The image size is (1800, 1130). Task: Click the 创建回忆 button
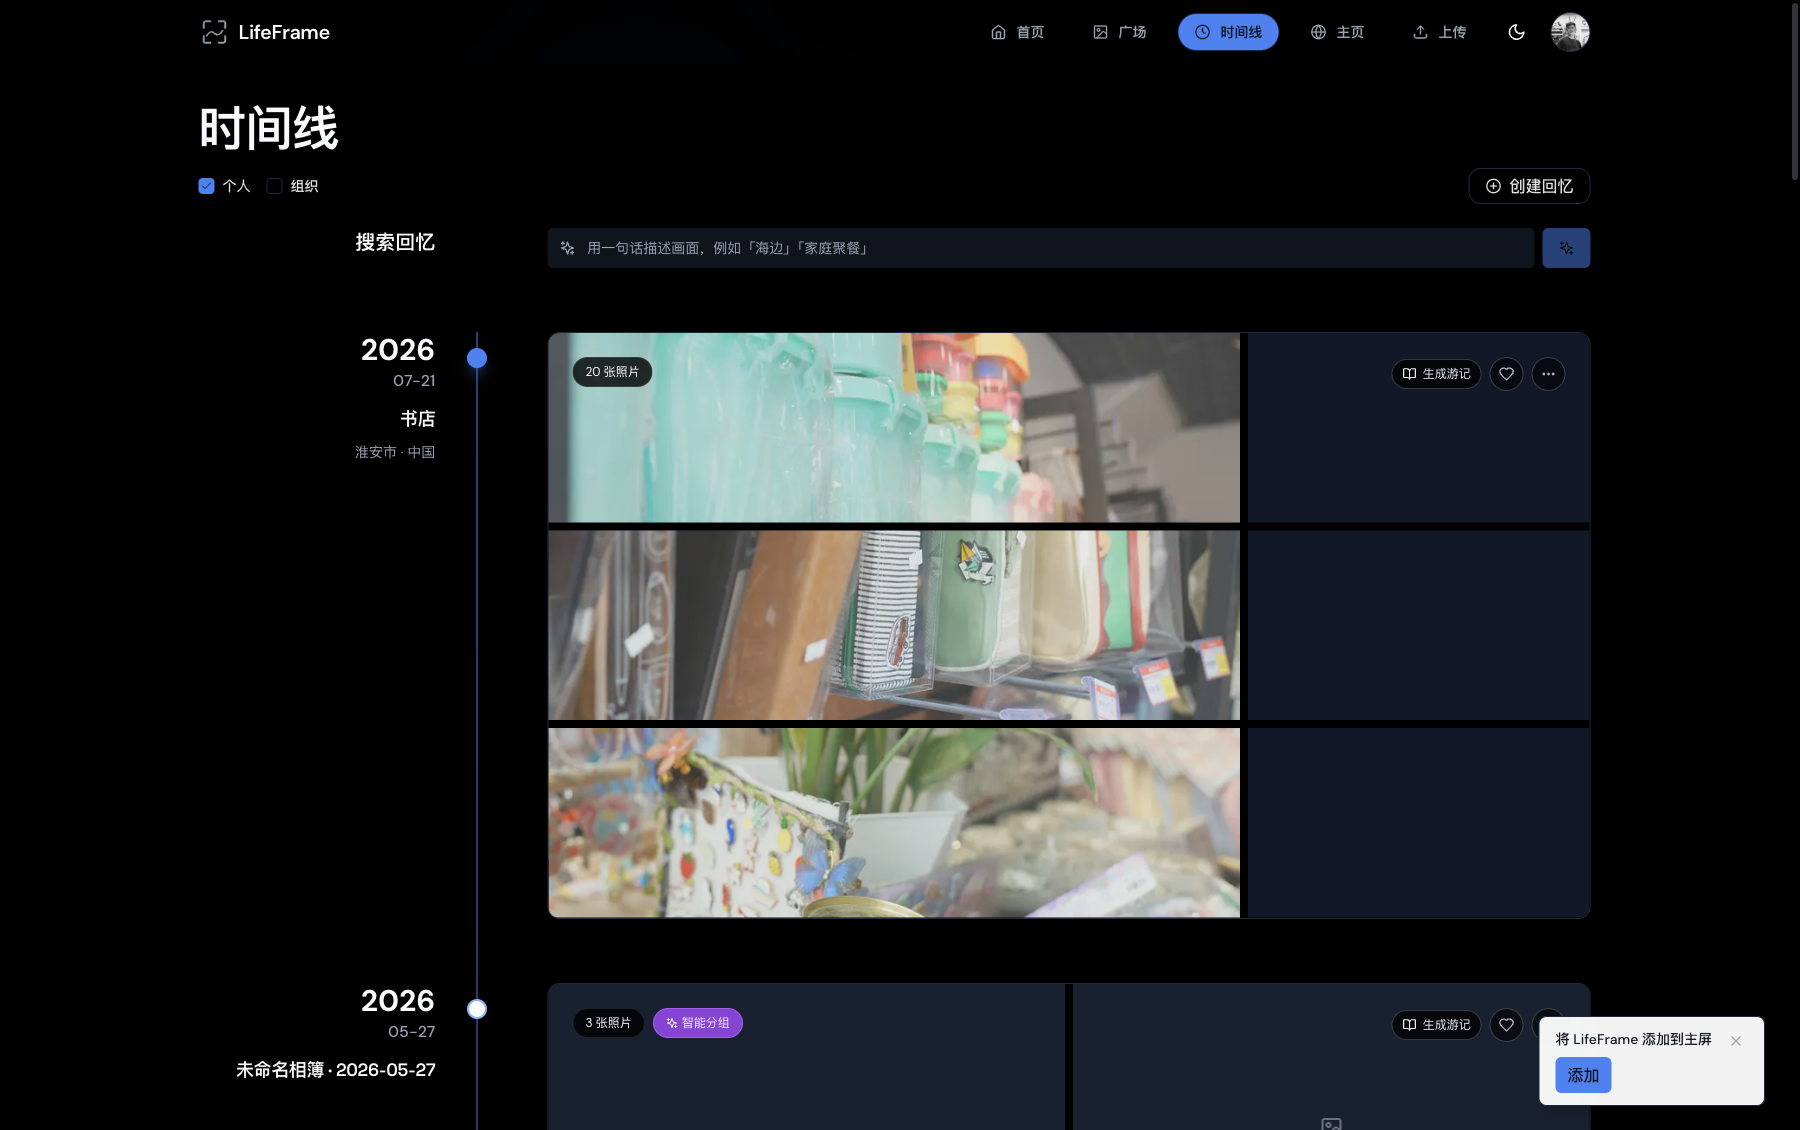[x=1529, y=186]
